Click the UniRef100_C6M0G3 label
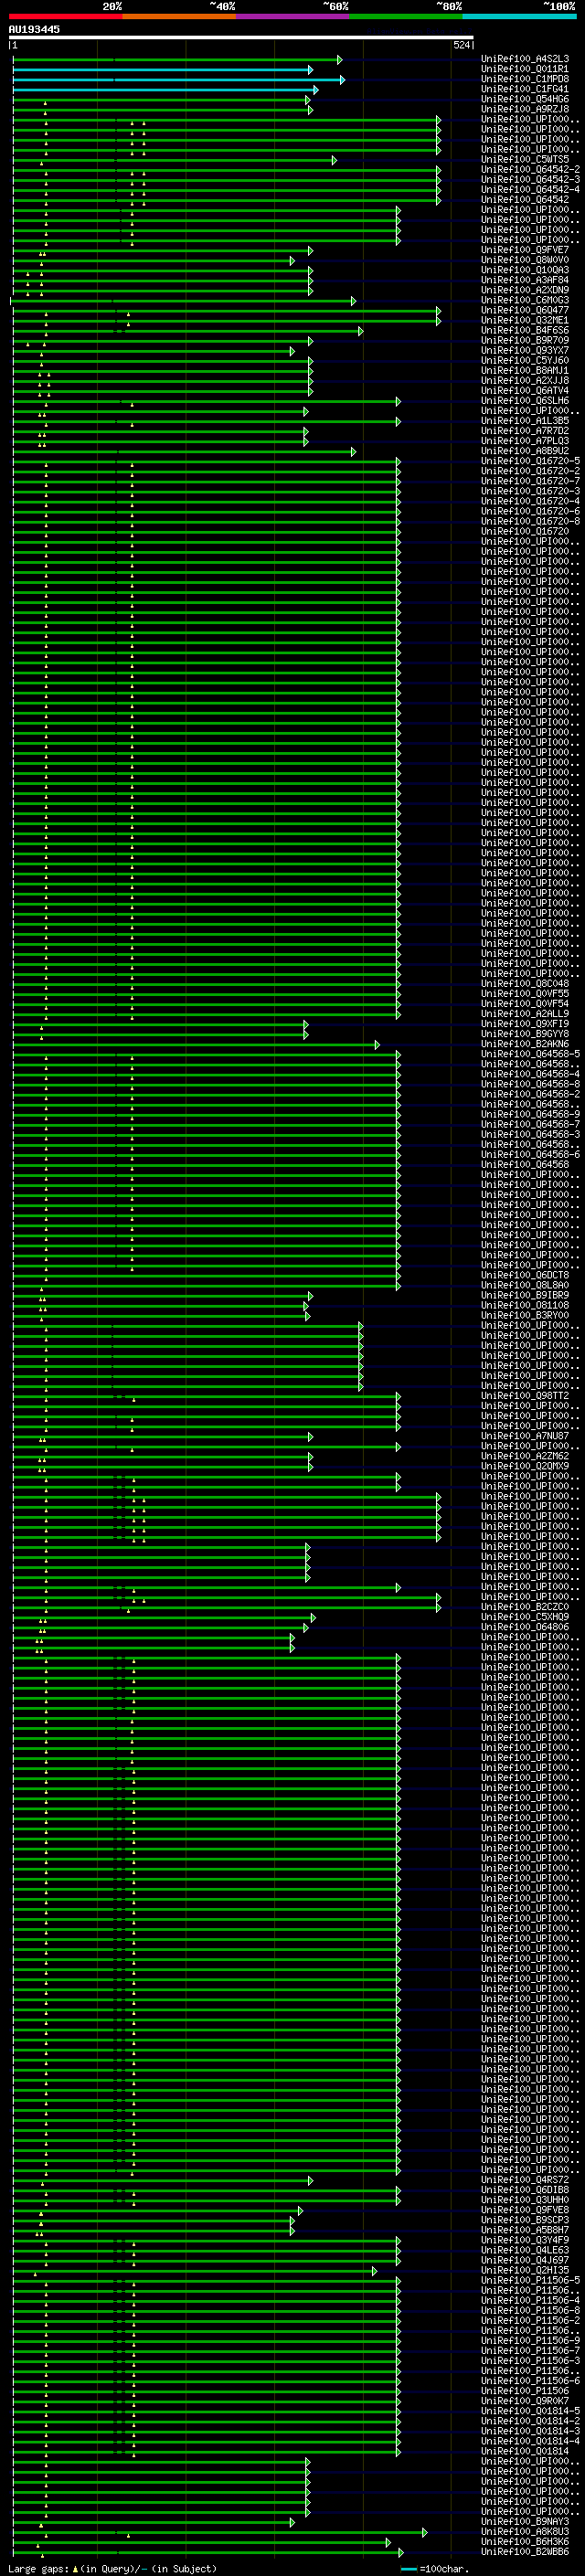The image size is (585, 2576). coord(525,300)
